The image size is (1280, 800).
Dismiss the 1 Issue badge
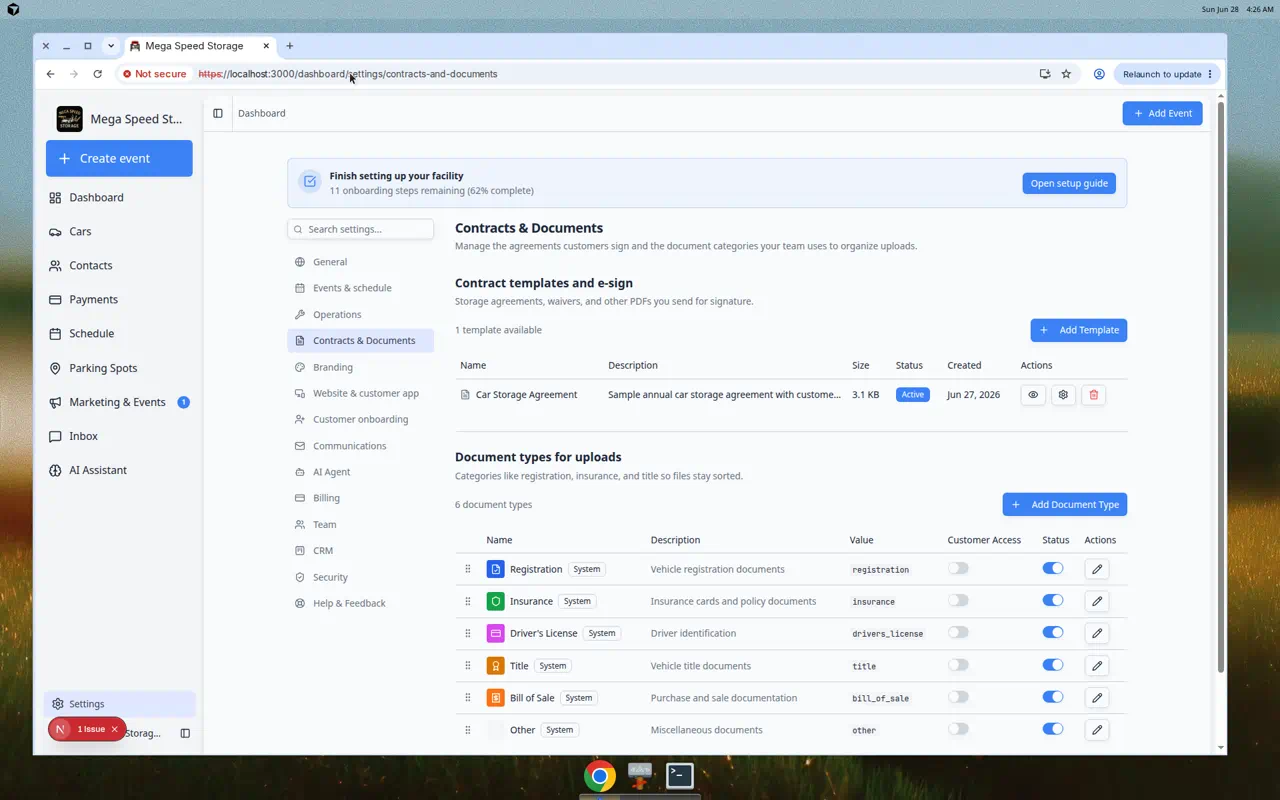(115, 729)
